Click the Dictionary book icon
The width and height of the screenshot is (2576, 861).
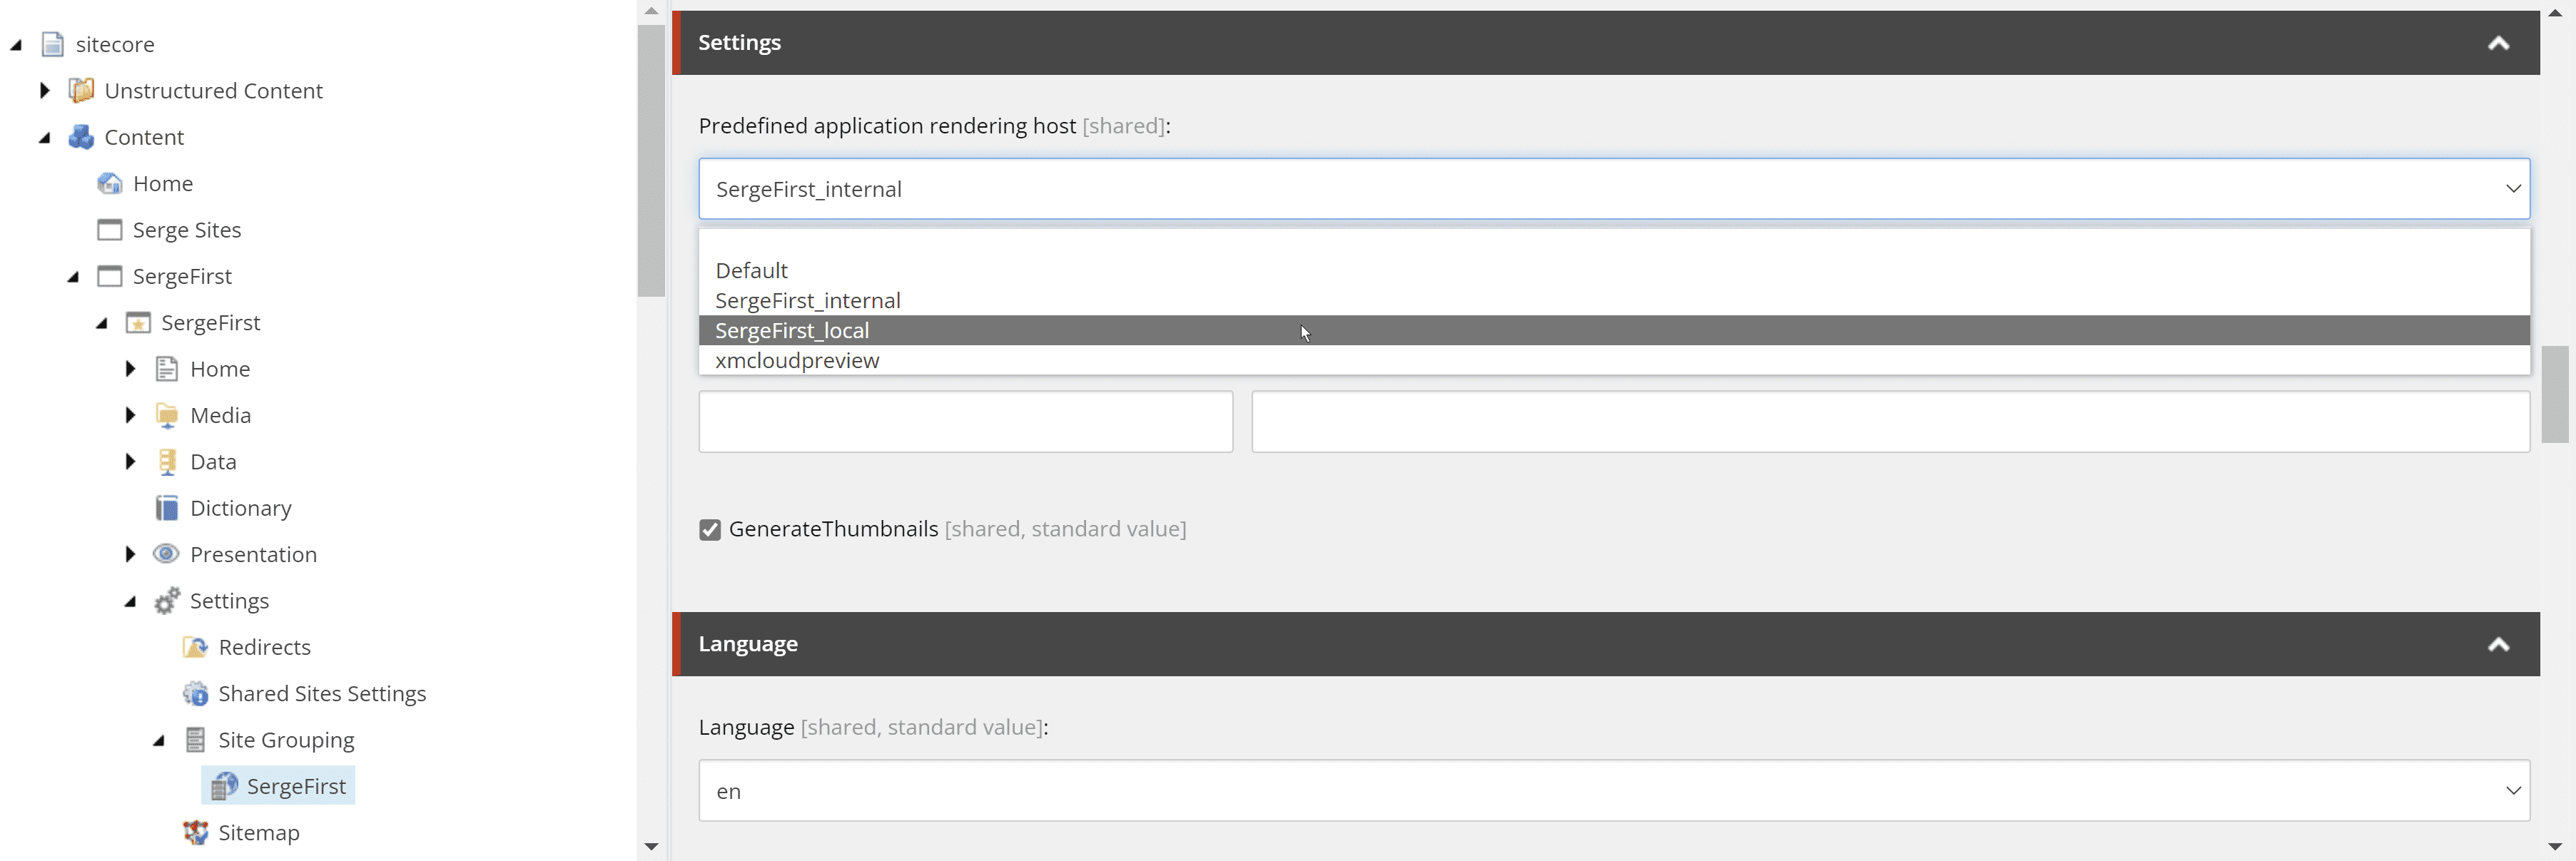(x=167, y=508)
